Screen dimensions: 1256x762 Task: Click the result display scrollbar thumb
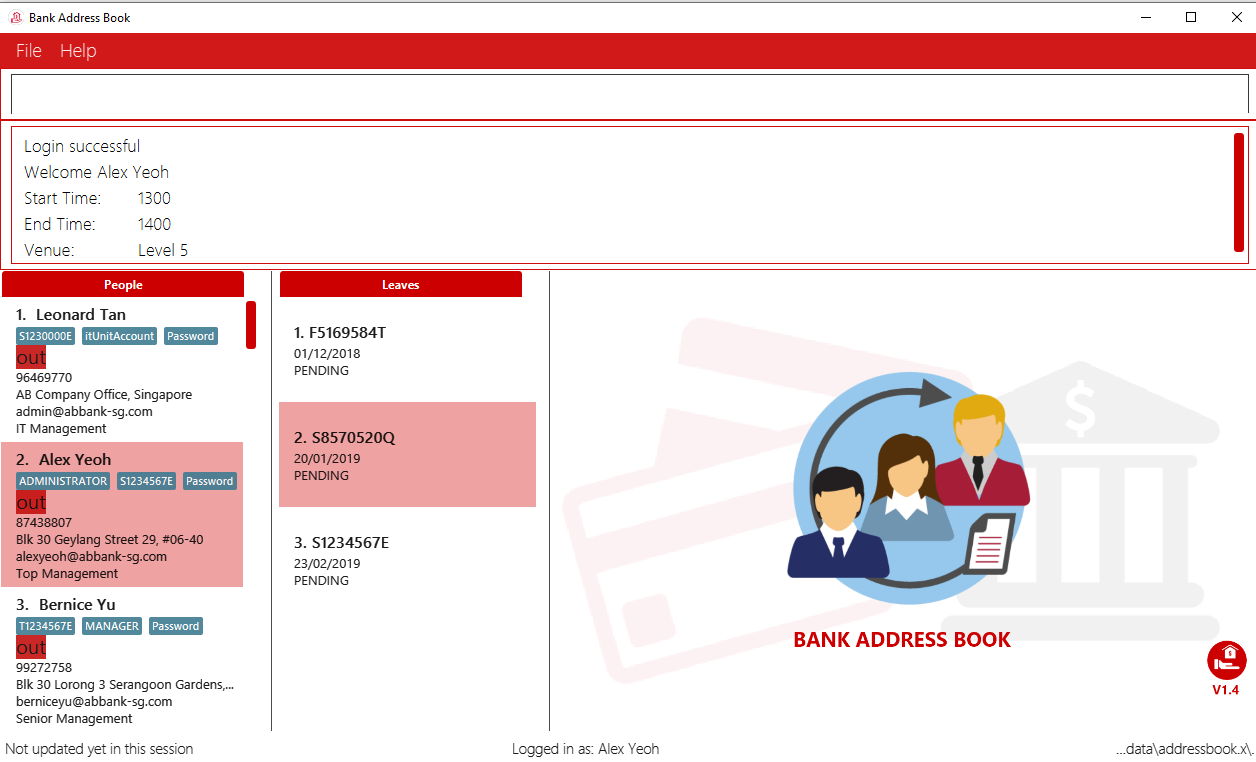coord(1239,192)
